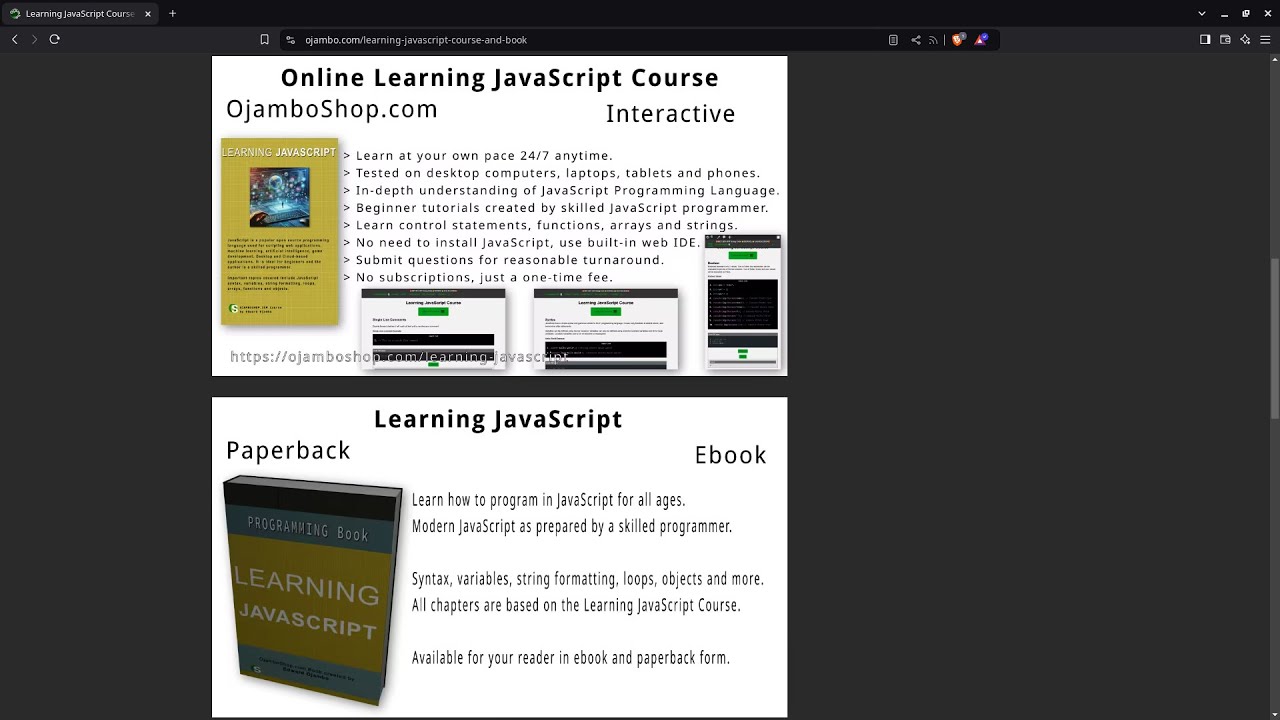Open Brave Rewards triangle icon
1280x720 pixels.
982,40
